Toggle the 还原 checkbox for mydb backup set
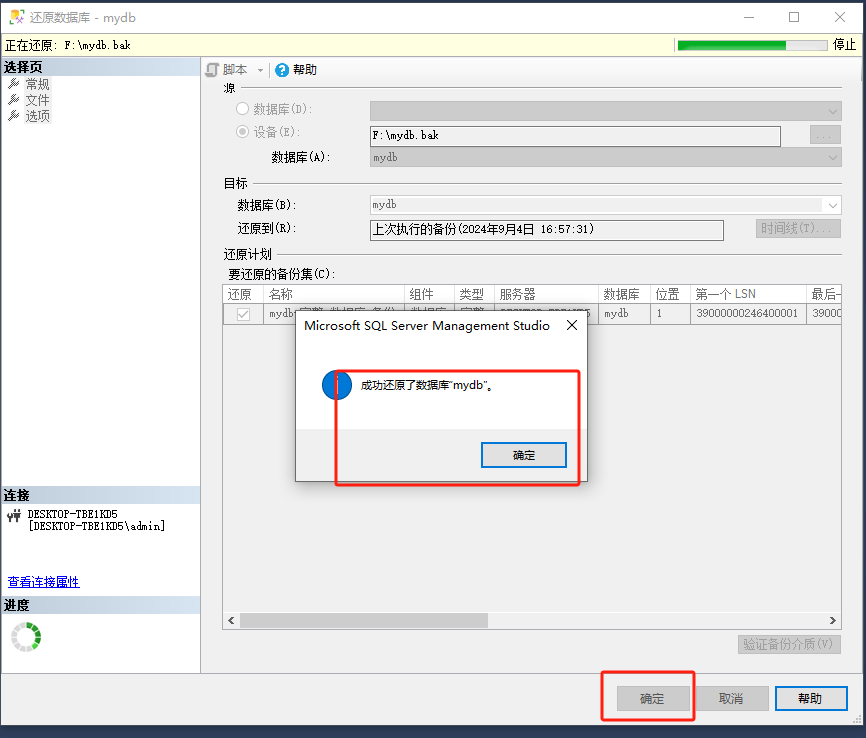 click(x=243, y=314)
